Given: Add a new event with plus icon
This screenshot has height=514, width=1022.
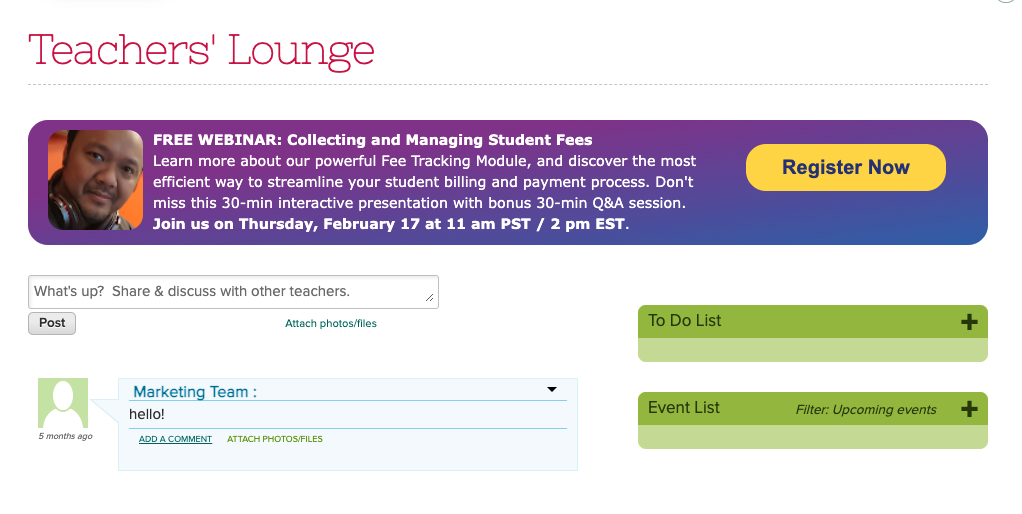Looking at the screenshot, I should 968,408.
